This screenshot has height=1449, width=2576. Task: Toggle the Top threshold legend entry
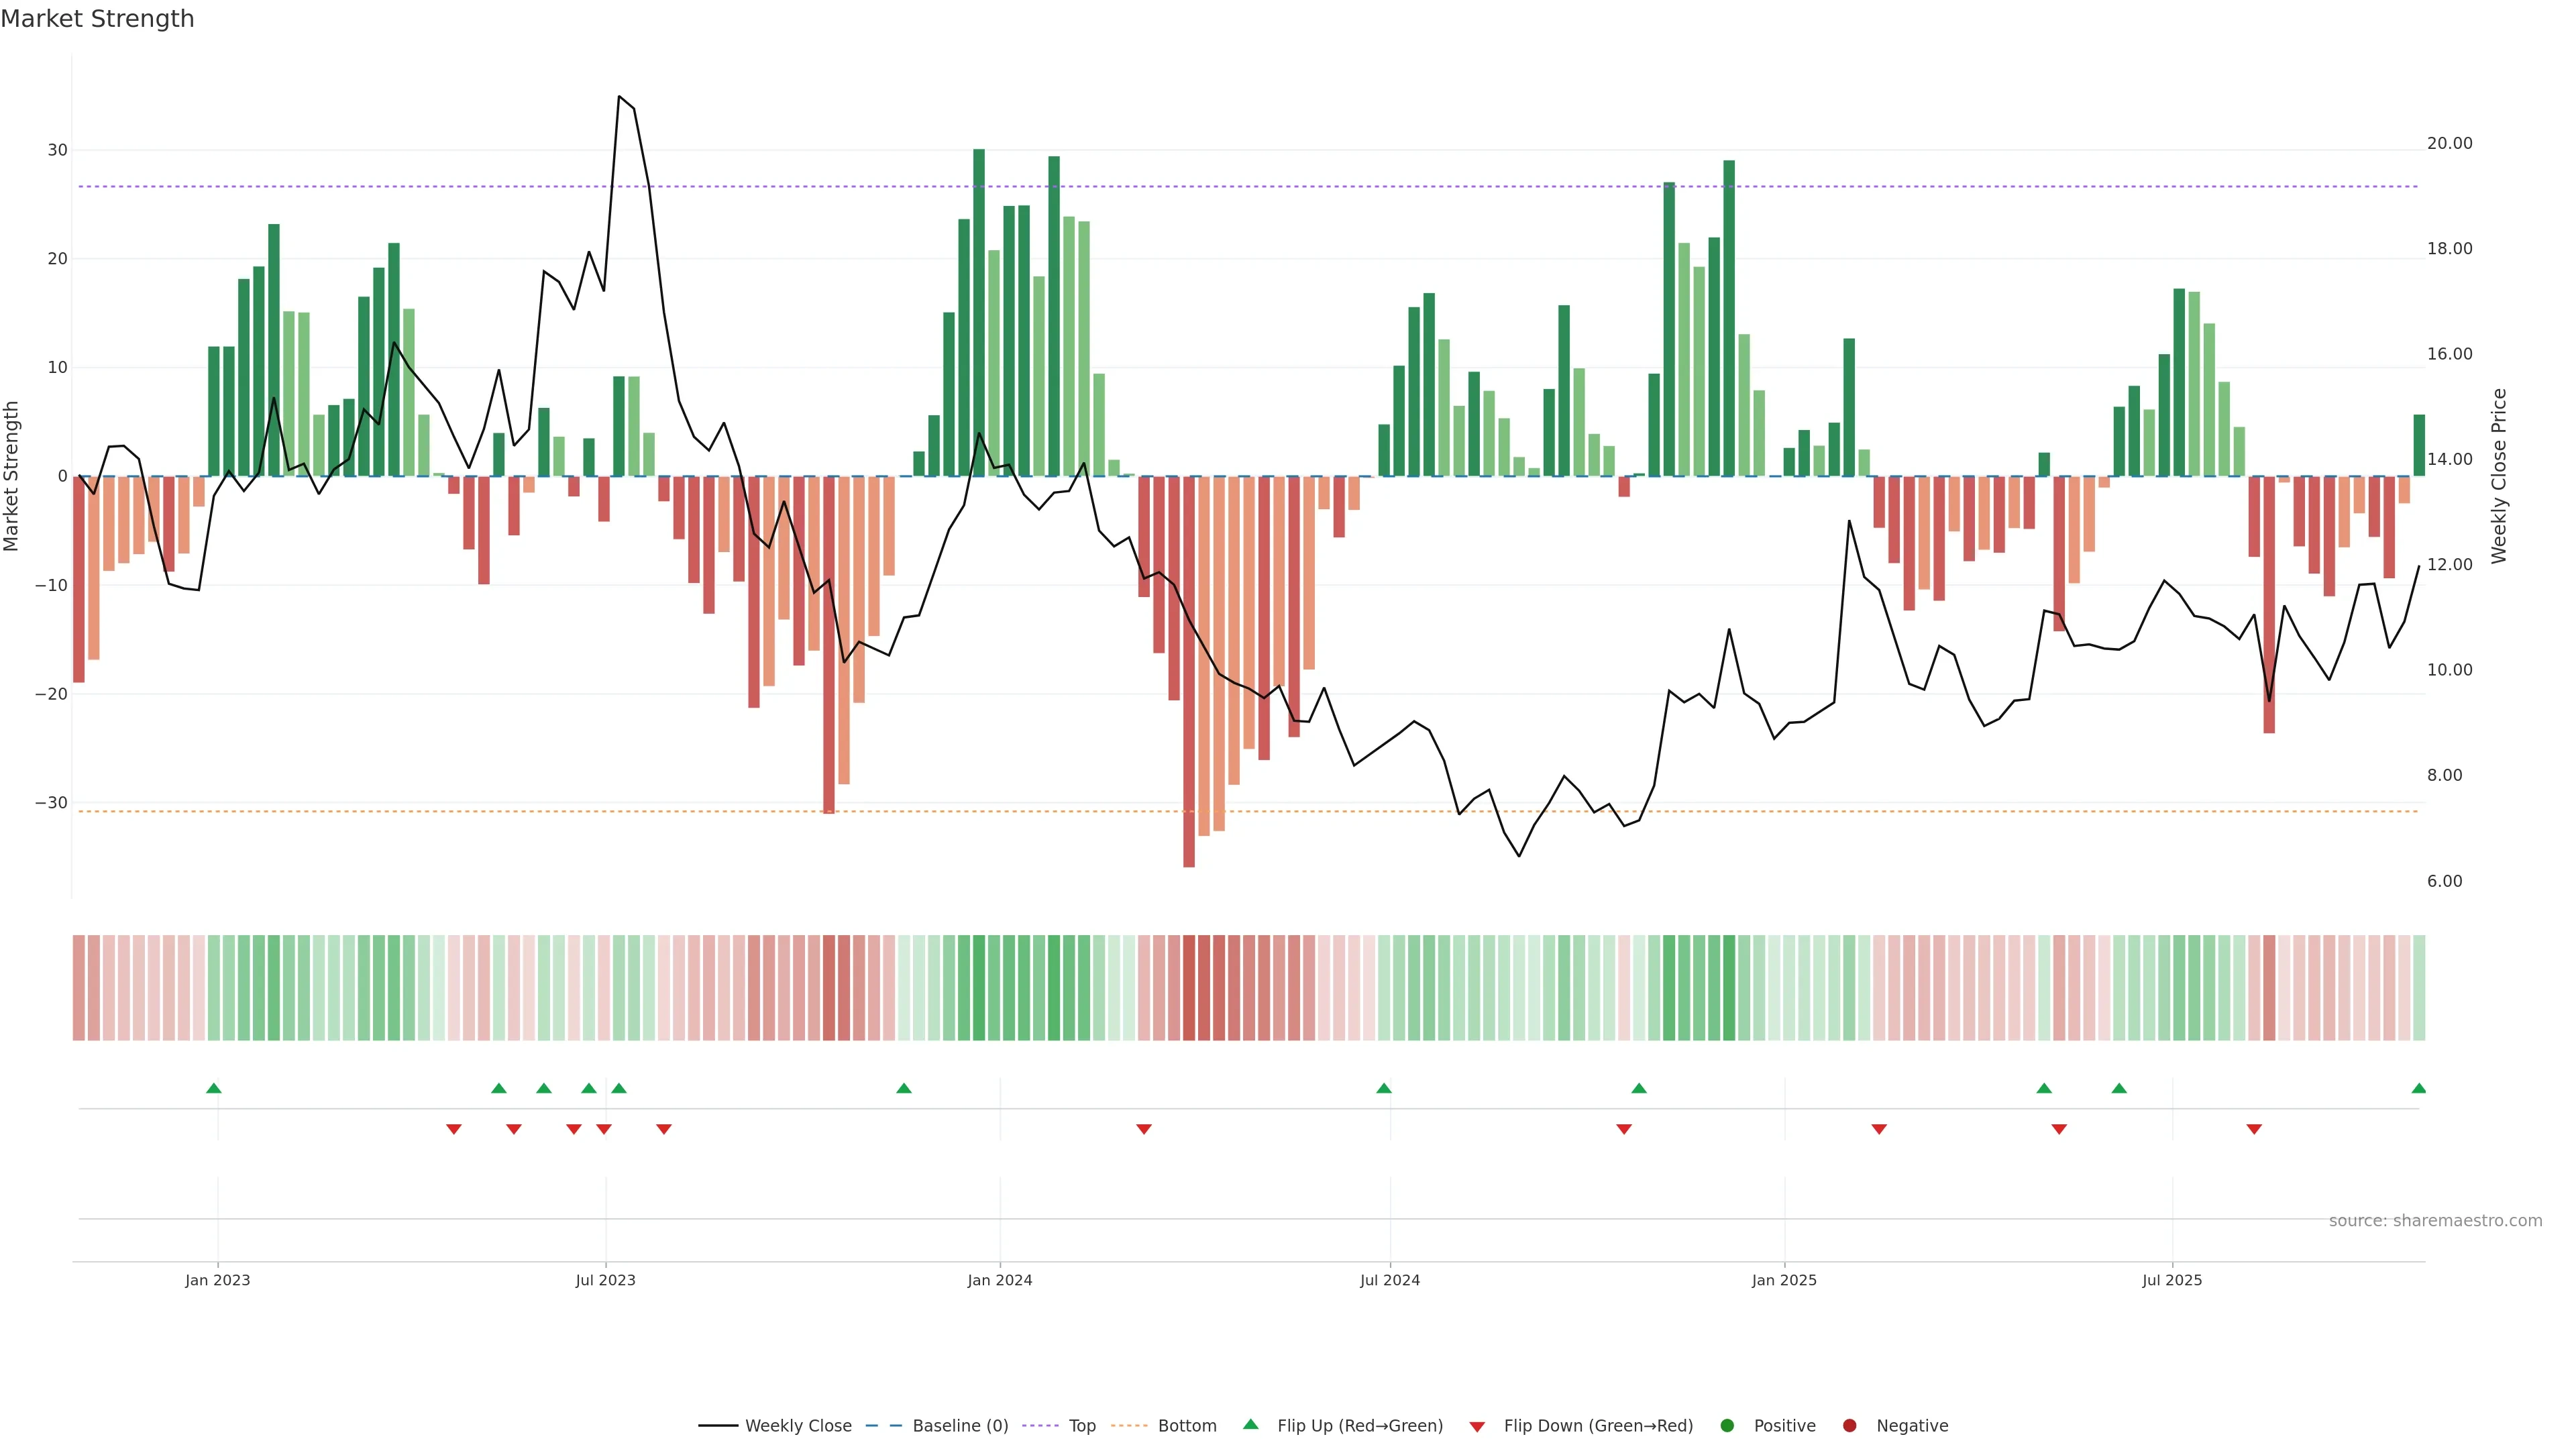point(1081,1425)
